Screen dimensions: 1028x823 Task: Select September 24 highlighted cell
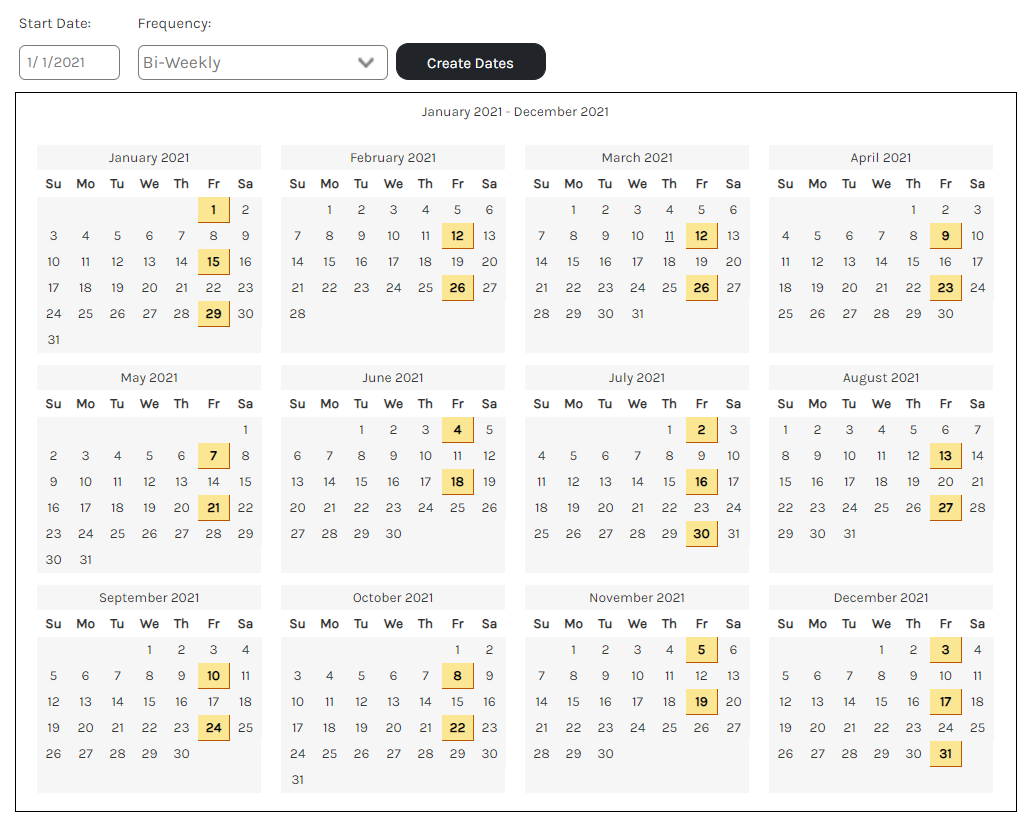coord(213,727)
